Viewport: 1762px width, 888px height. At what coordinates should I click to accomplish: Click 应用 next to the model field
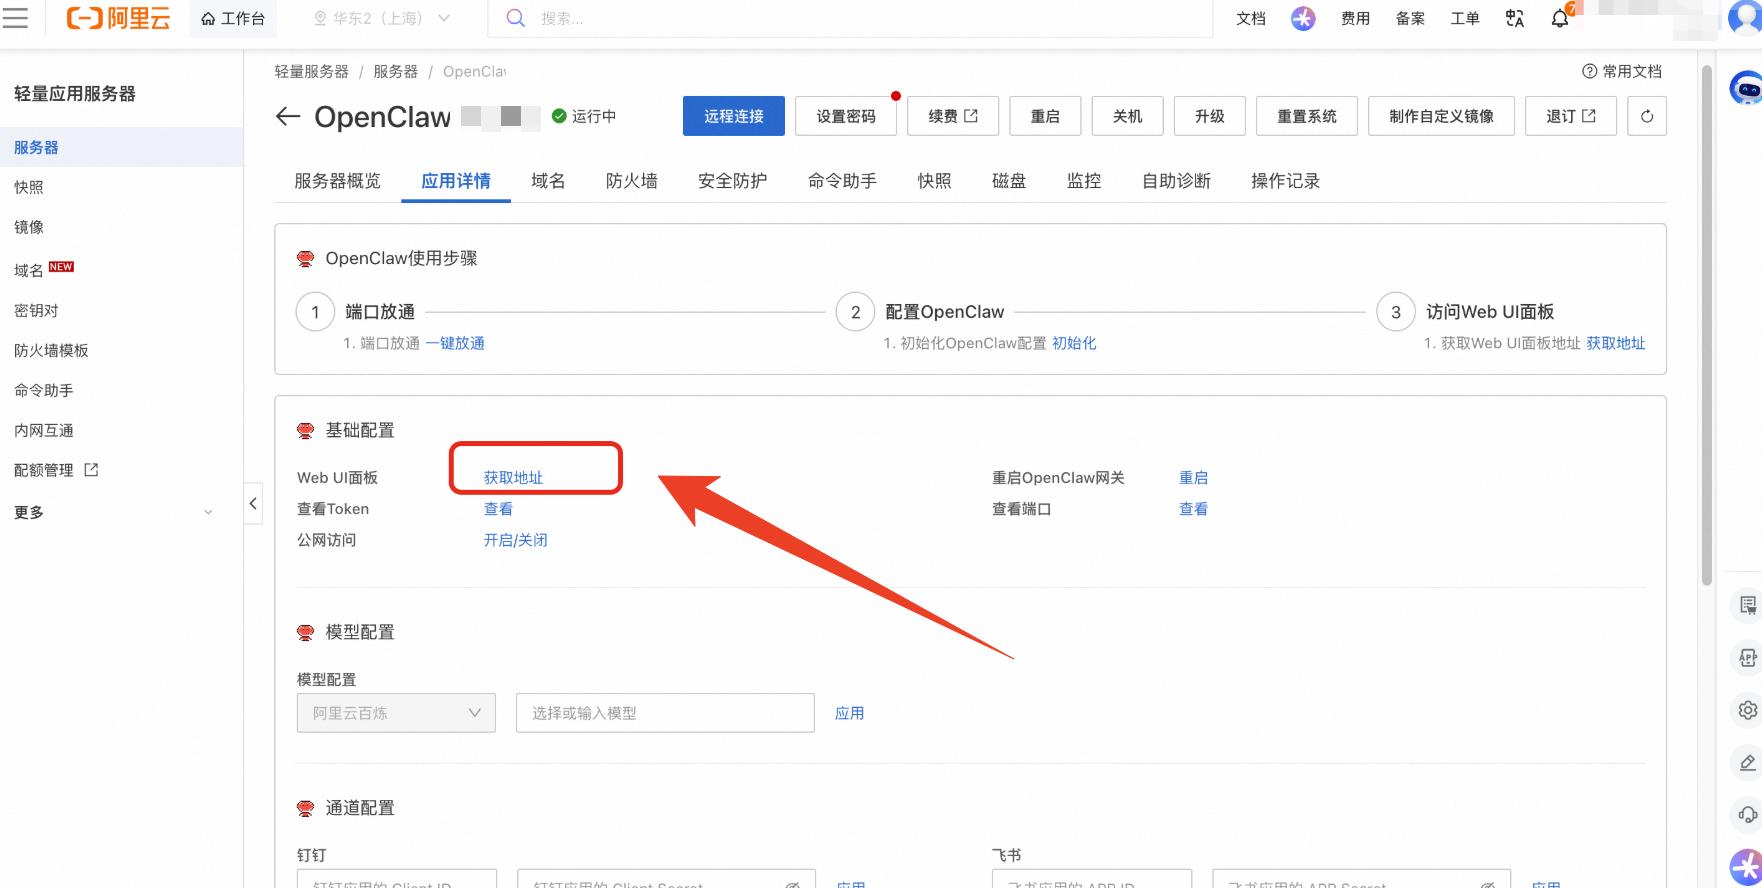850,713
